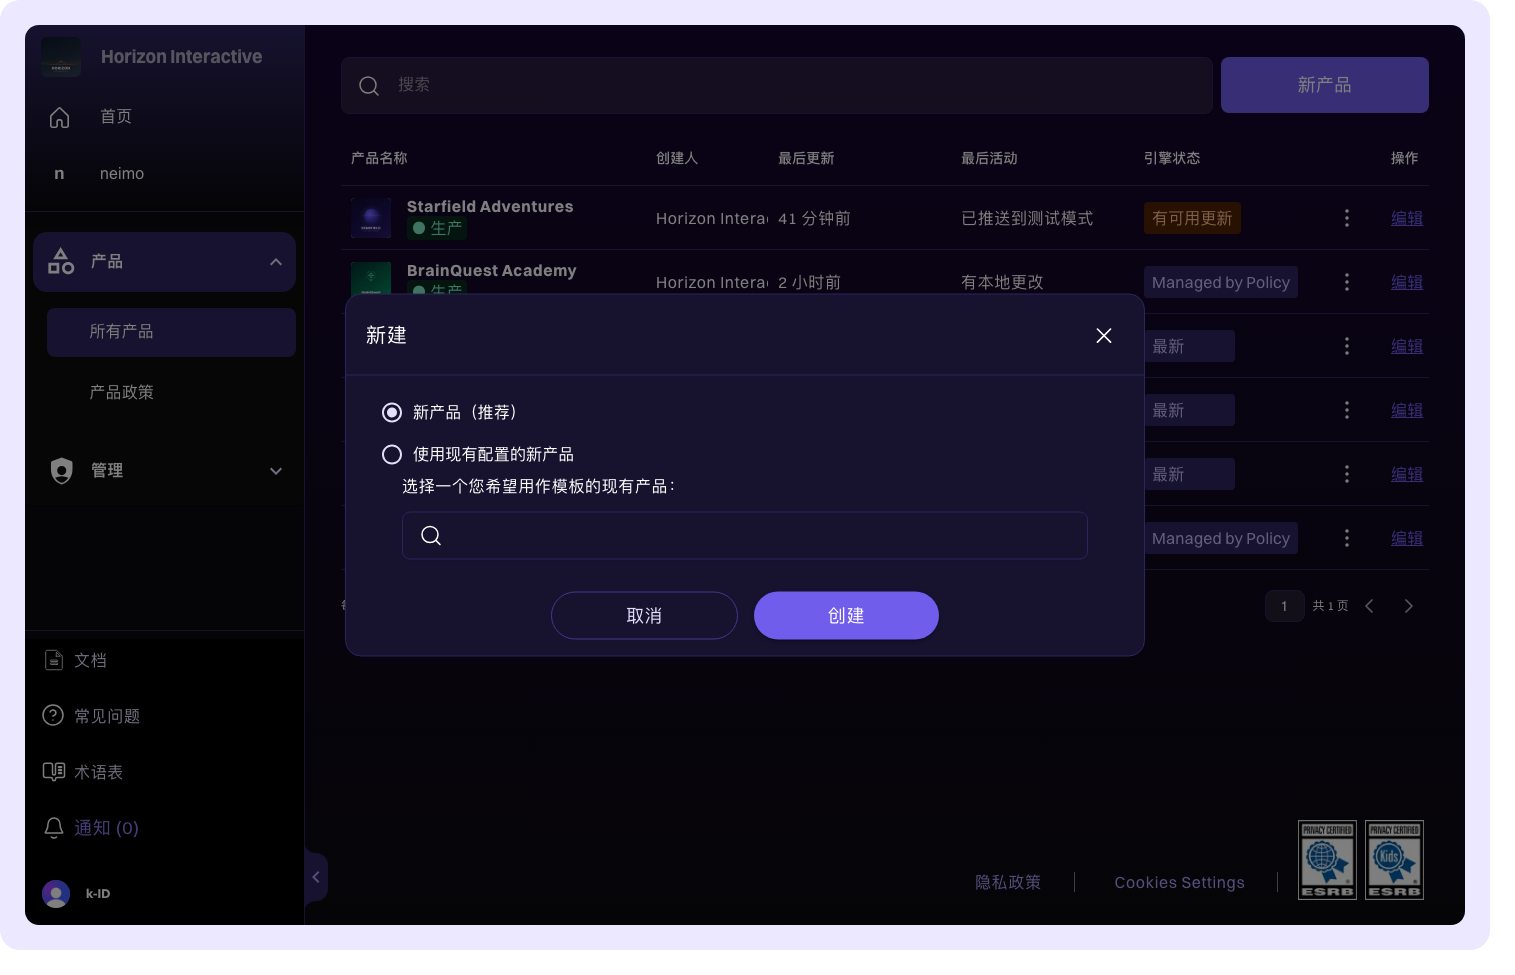
Task: Open the 文档 sidebar item
Action: (x=90, y=660)
